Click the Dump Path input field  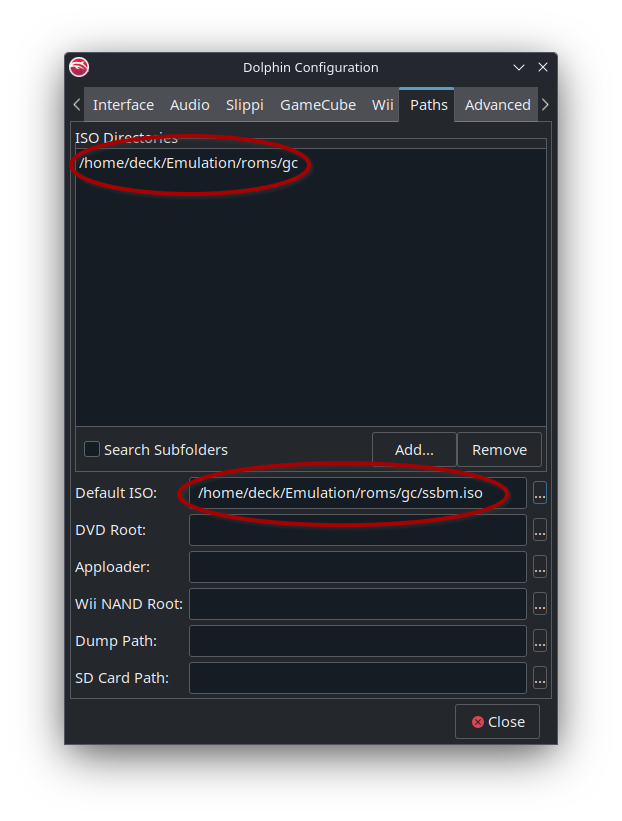358,641
